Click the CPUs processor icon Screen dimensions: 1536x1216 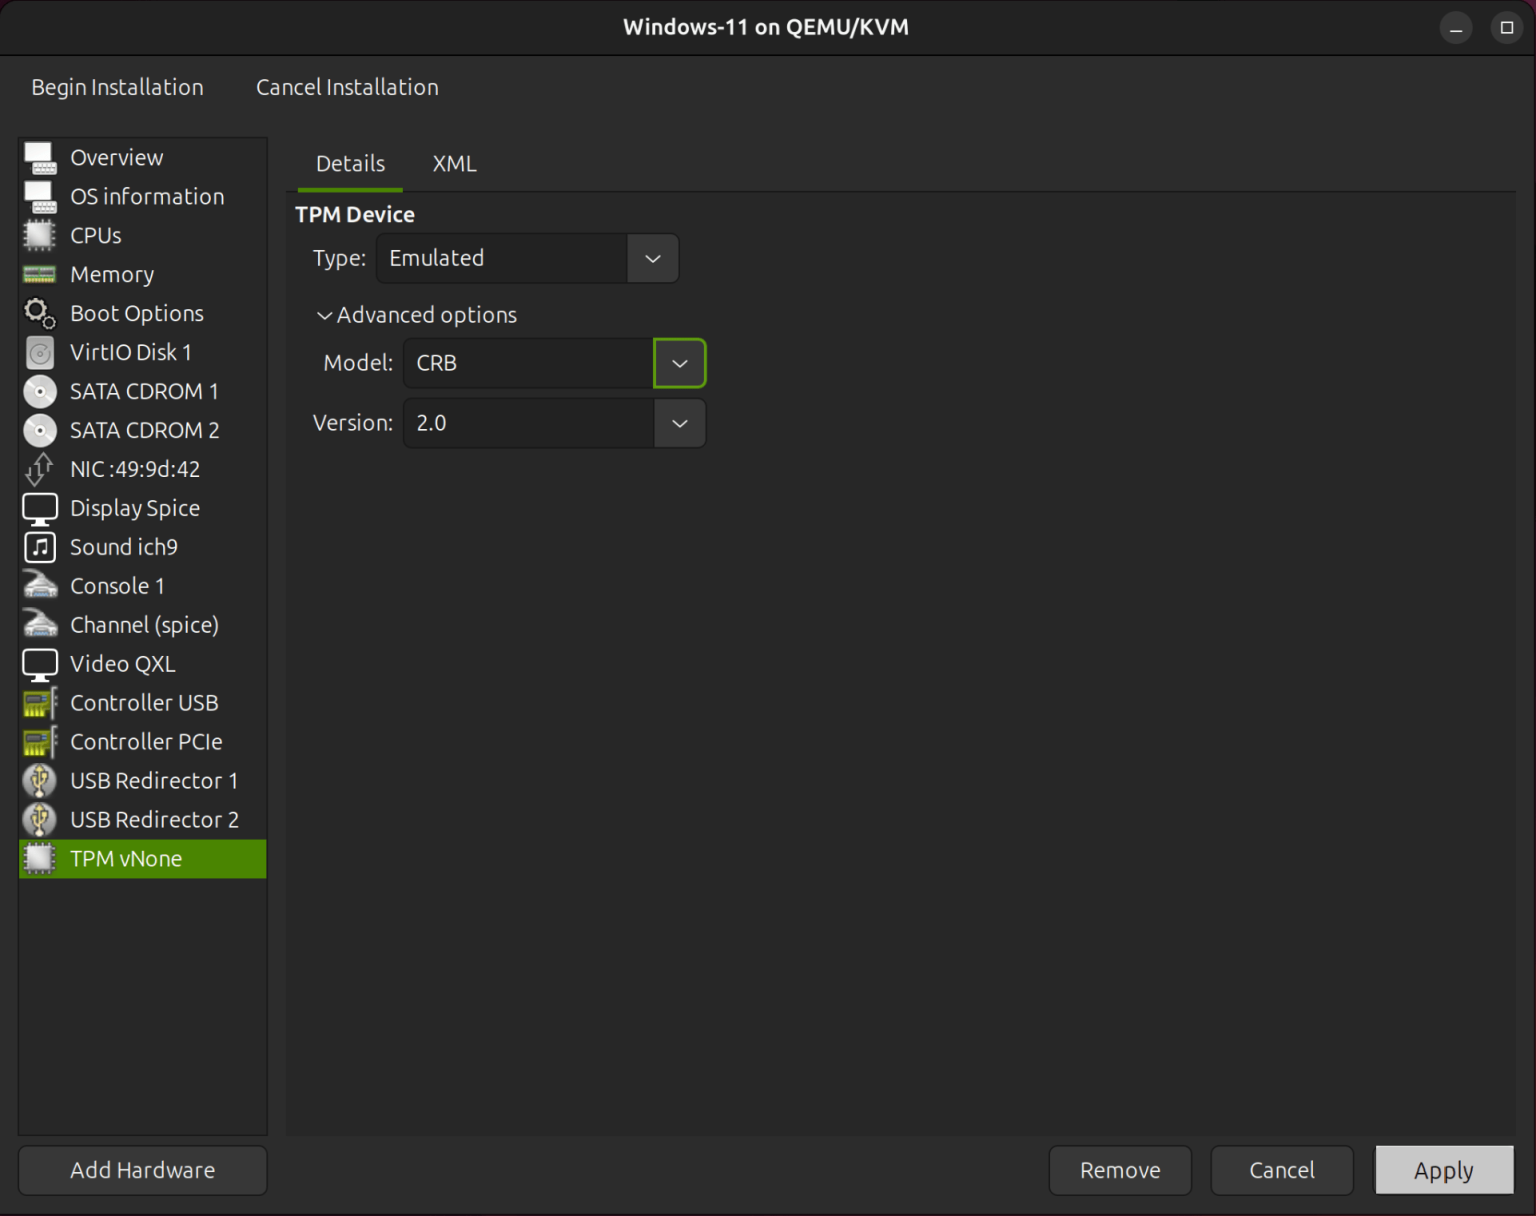pos(40,235)
